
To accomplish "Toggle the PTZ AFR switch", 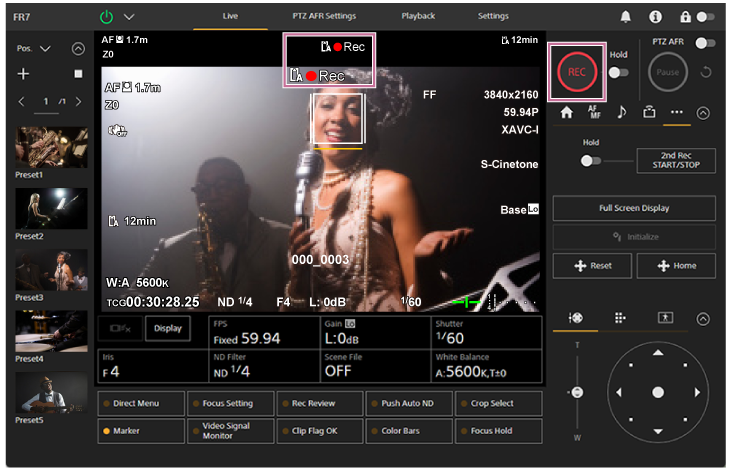I will [706, 44].
